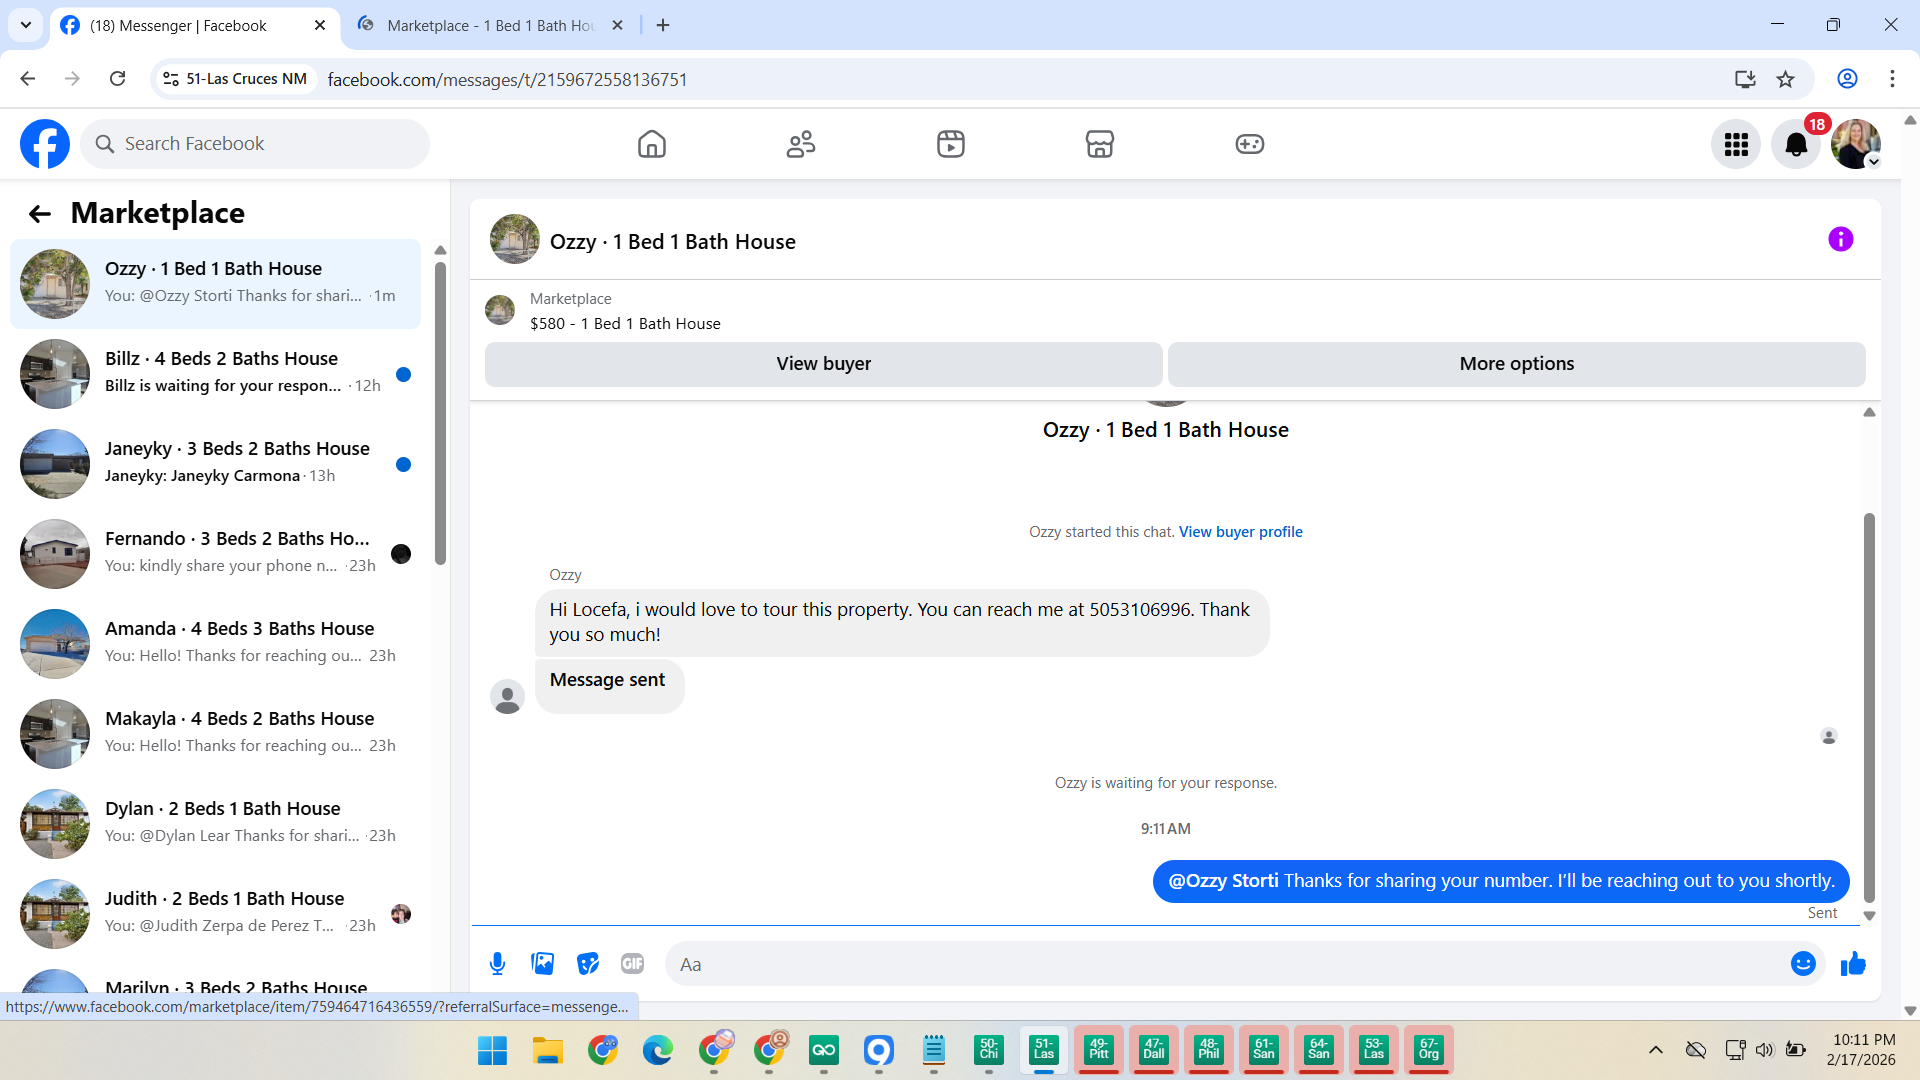Open the GIF picker icon

pos(632,964)
